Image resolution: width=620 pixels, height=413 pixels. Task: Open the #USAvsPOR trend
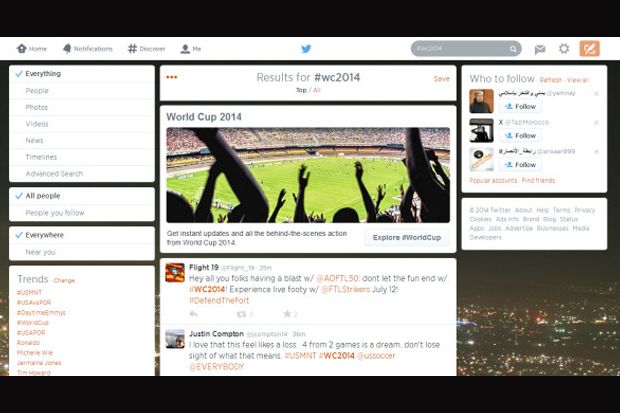click(34, 303)
